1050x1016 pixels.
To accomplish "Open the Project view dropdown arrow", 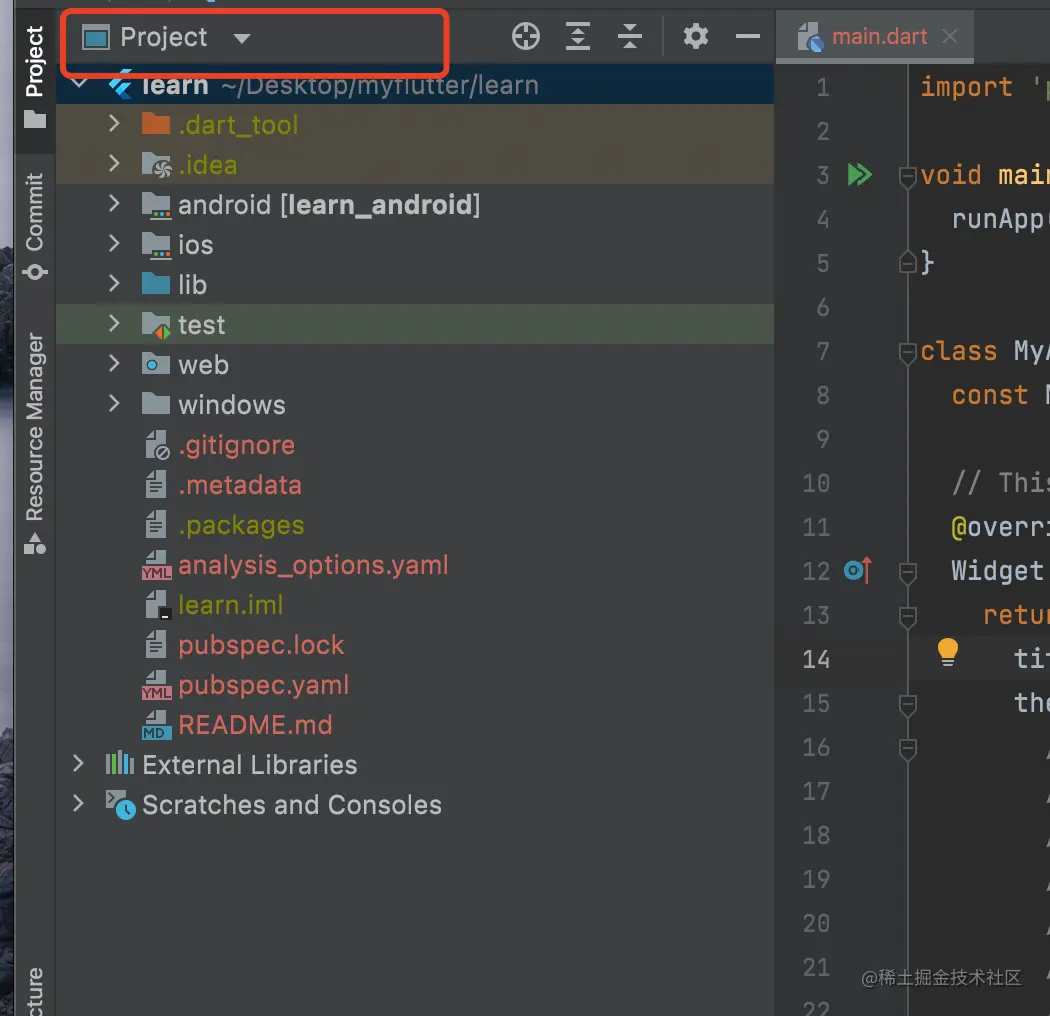I will click(242, 38).
